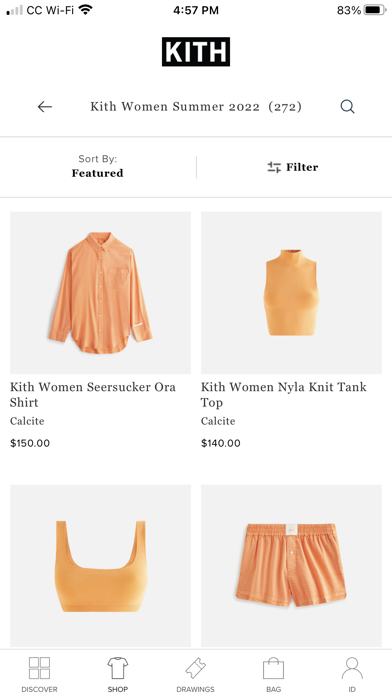
Task: Open the search magnifier icon
Action: 347,107
